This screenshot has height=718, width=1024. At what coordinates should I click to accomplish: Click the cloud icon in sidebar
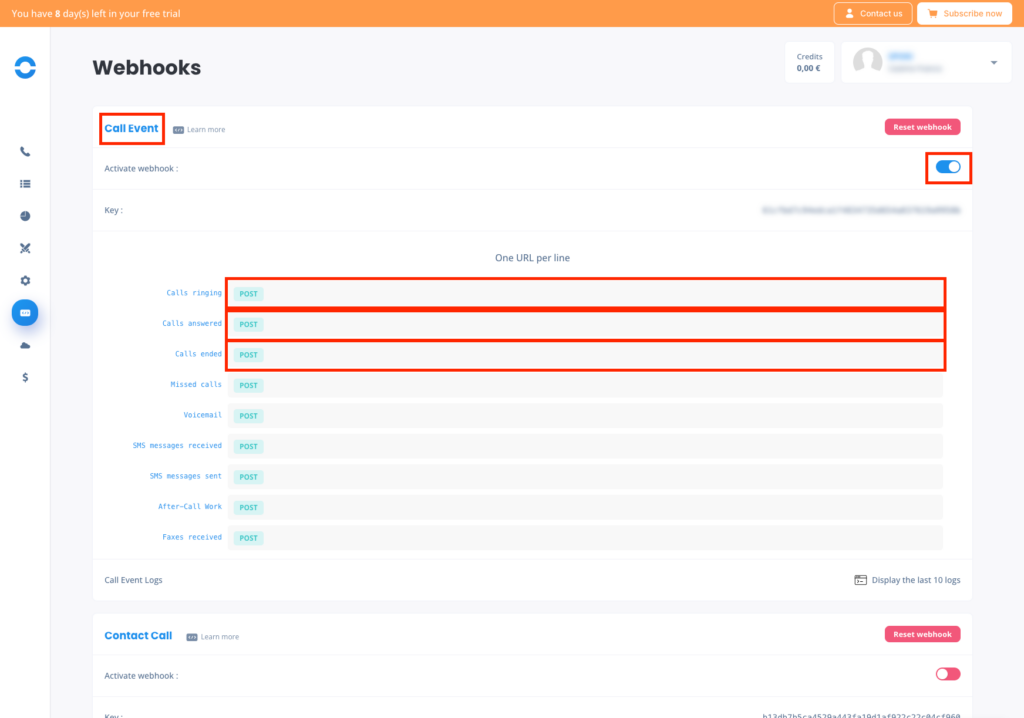click(25, 345)
